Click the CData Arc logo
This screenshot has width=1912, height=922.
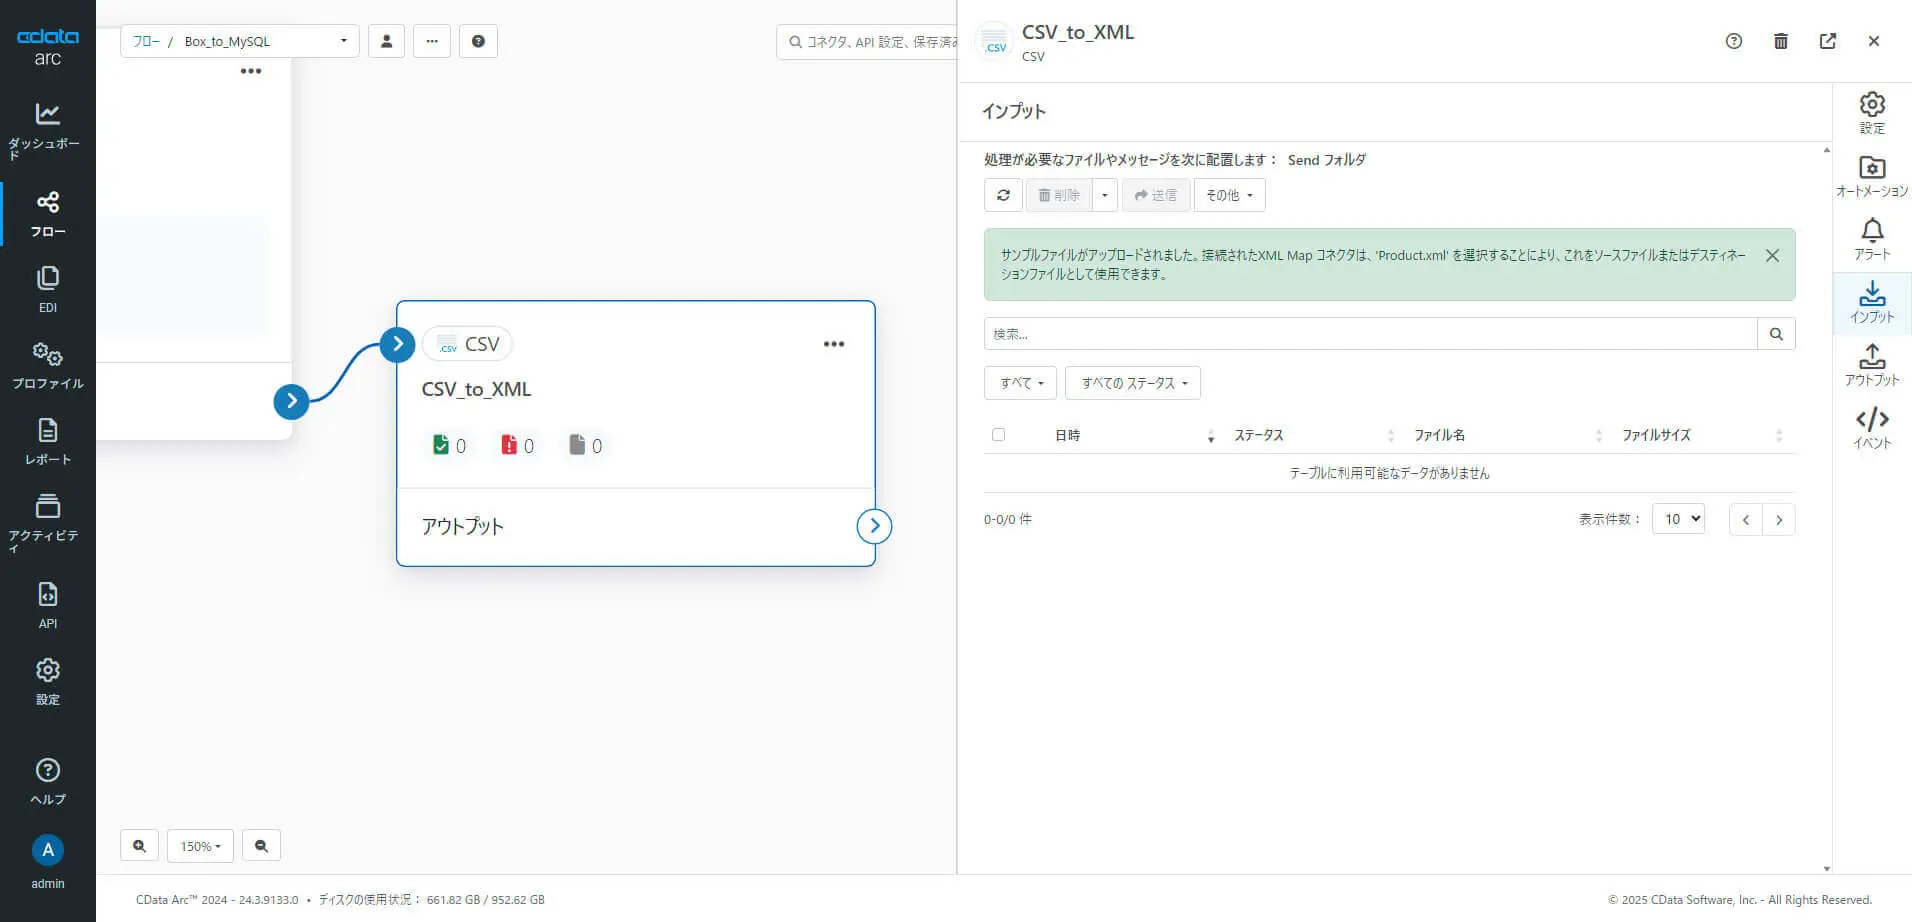pyautogui.click(x=47, y=46)
